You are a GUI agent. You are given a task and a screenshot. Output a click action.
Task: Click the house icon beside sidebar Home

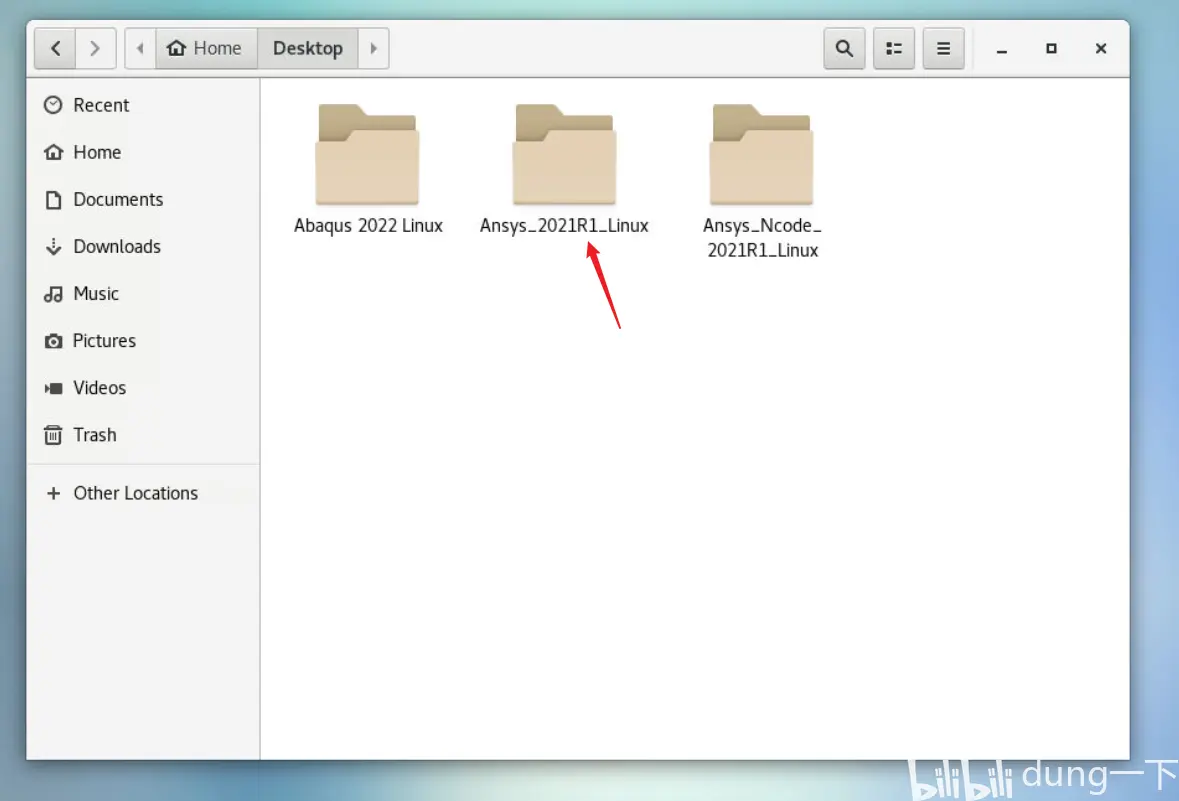tap(53, 152)
